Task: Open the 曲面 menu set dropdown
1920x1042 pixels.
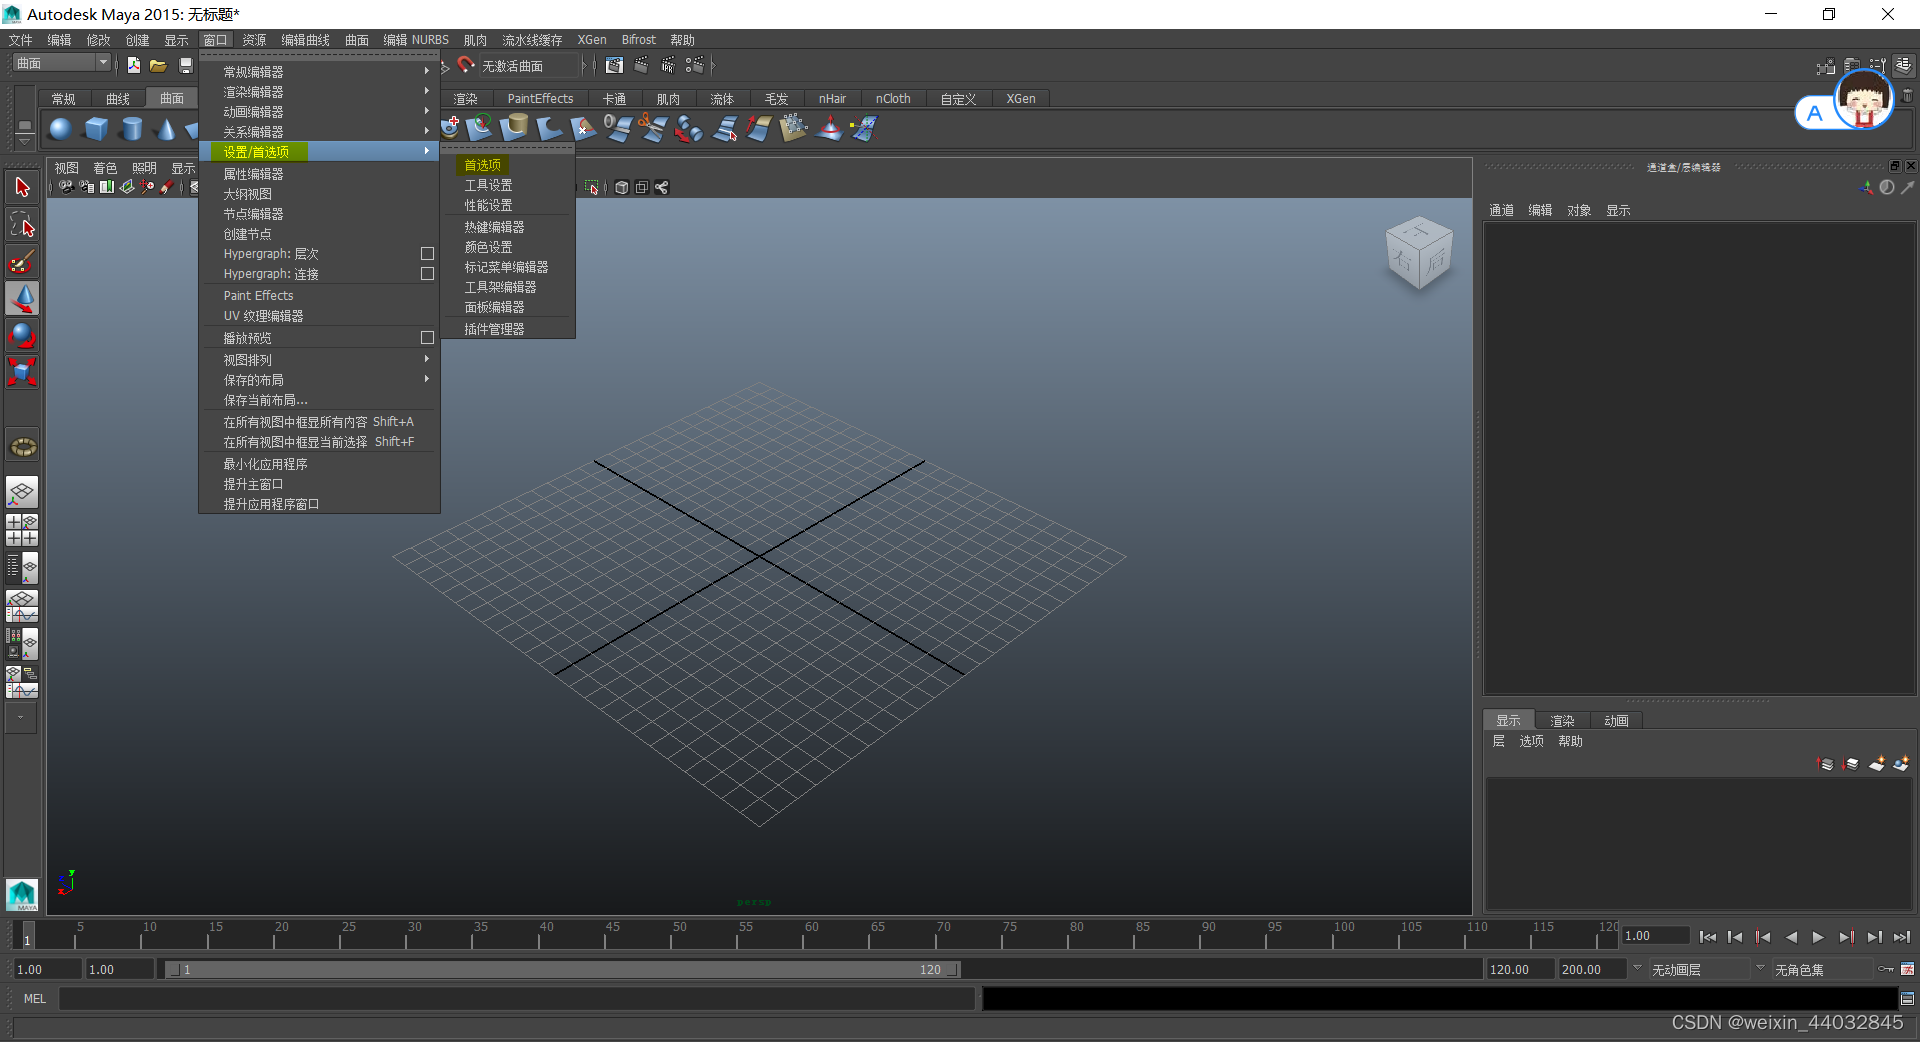Action: [60, 62]
